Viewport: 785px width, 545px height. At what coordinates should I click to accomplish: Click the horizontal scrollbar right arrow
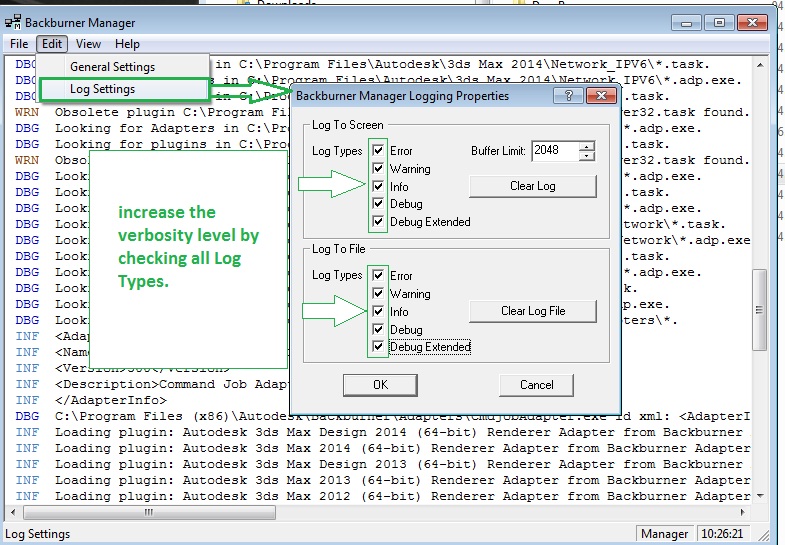pyautogui.click(x=743, y=512)
